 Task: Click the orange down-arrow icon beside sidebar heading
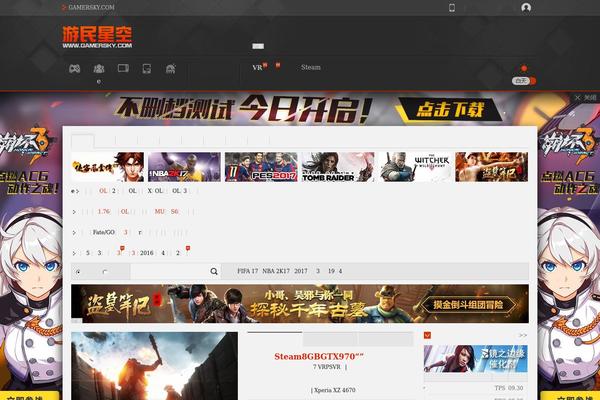click(x=427, y=335)
